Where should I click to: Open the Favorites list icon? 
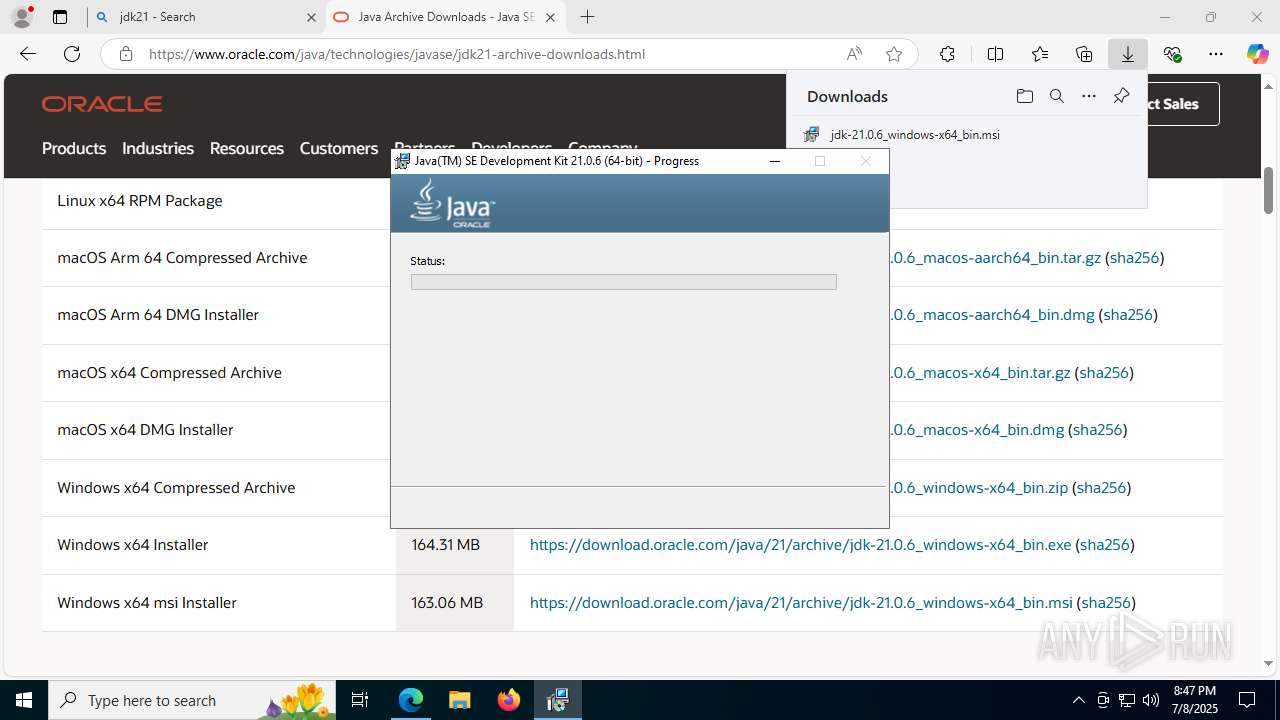pos(1040,54)
